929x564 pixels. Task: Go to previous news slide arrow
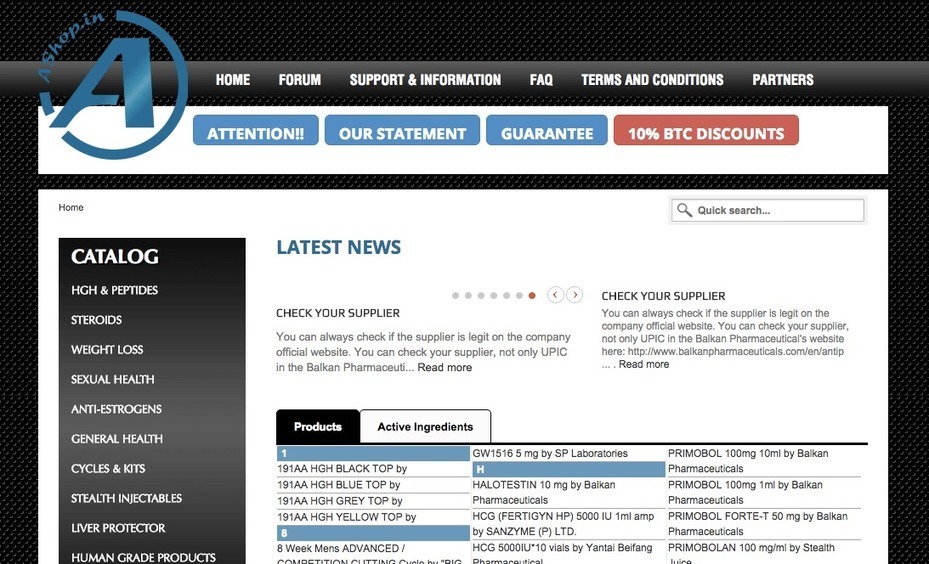tap(556, 295)
